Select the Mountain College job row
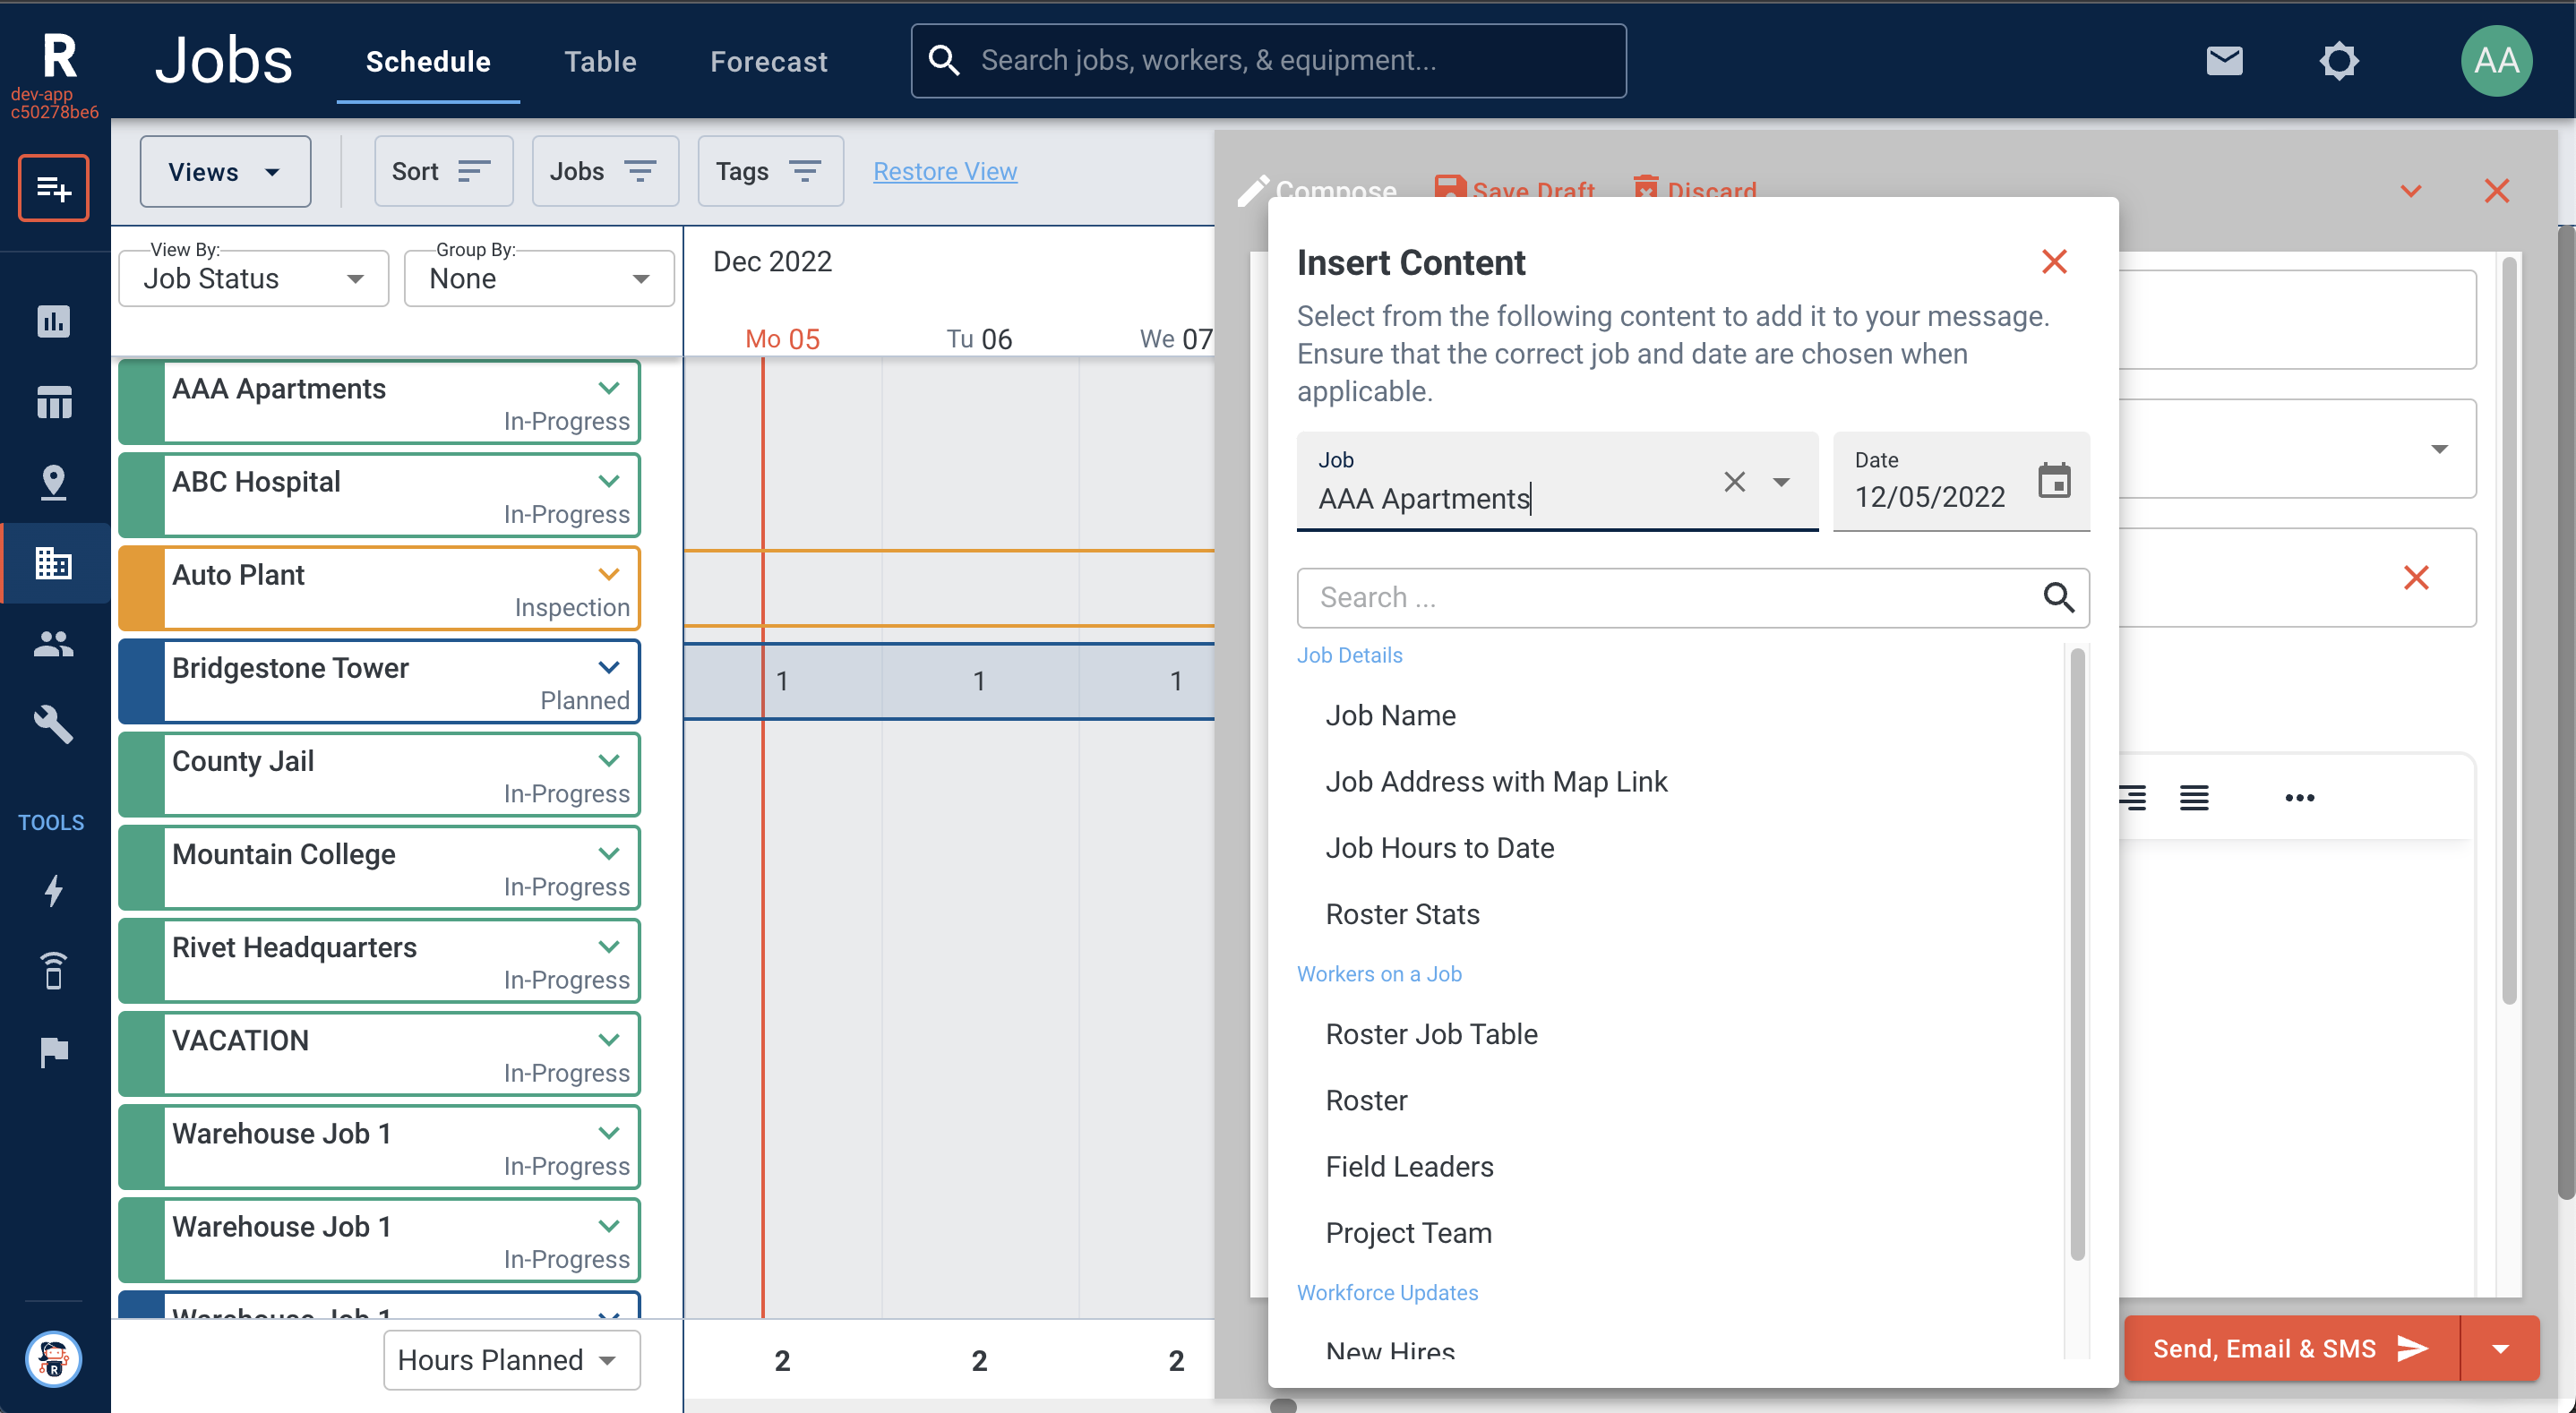Image resolution: width=2576 pixels, height=1413 pixels. 379,867
